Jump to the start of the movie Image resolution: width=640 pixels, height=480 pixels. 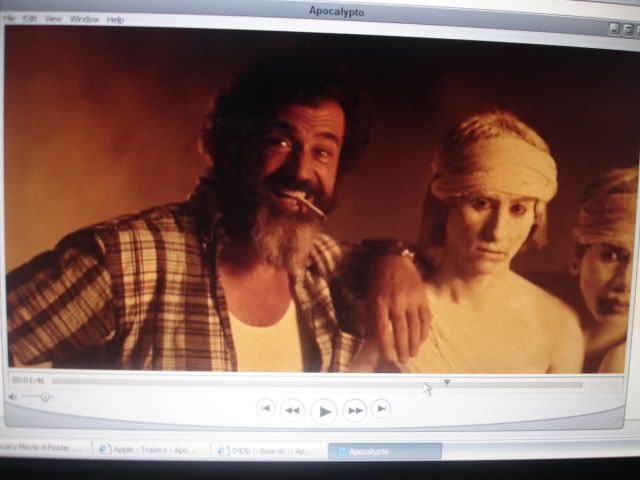coord(266,408)
